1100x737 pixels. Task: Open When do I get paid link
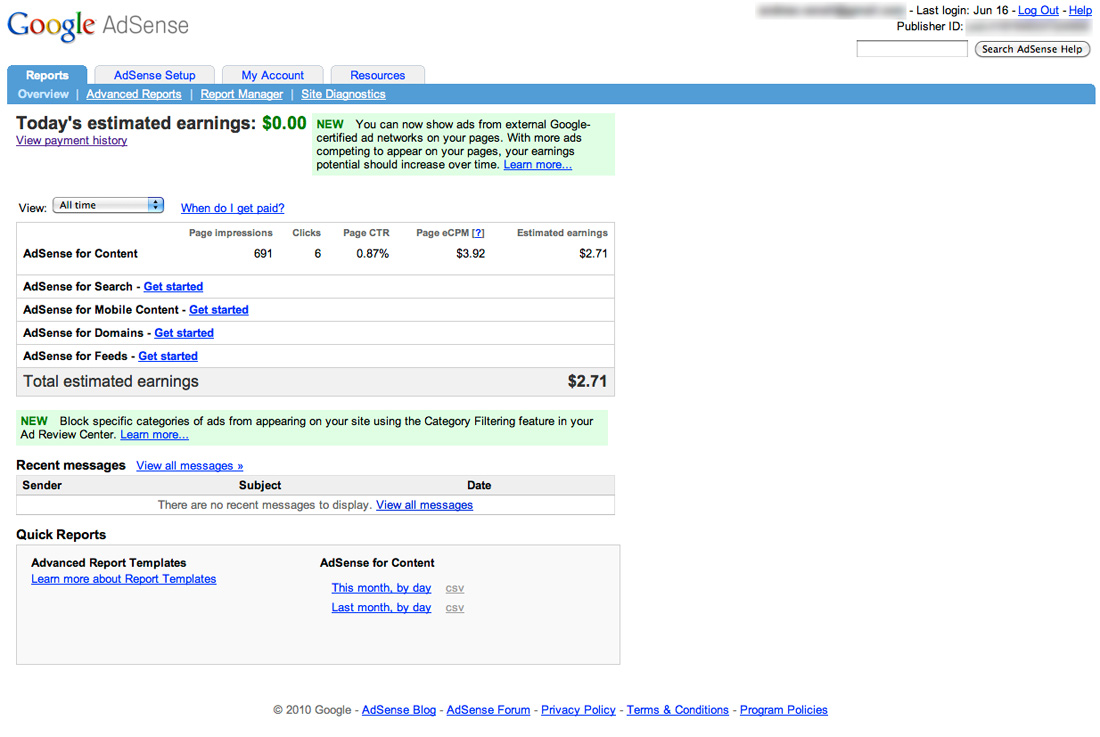click(232, 208)
